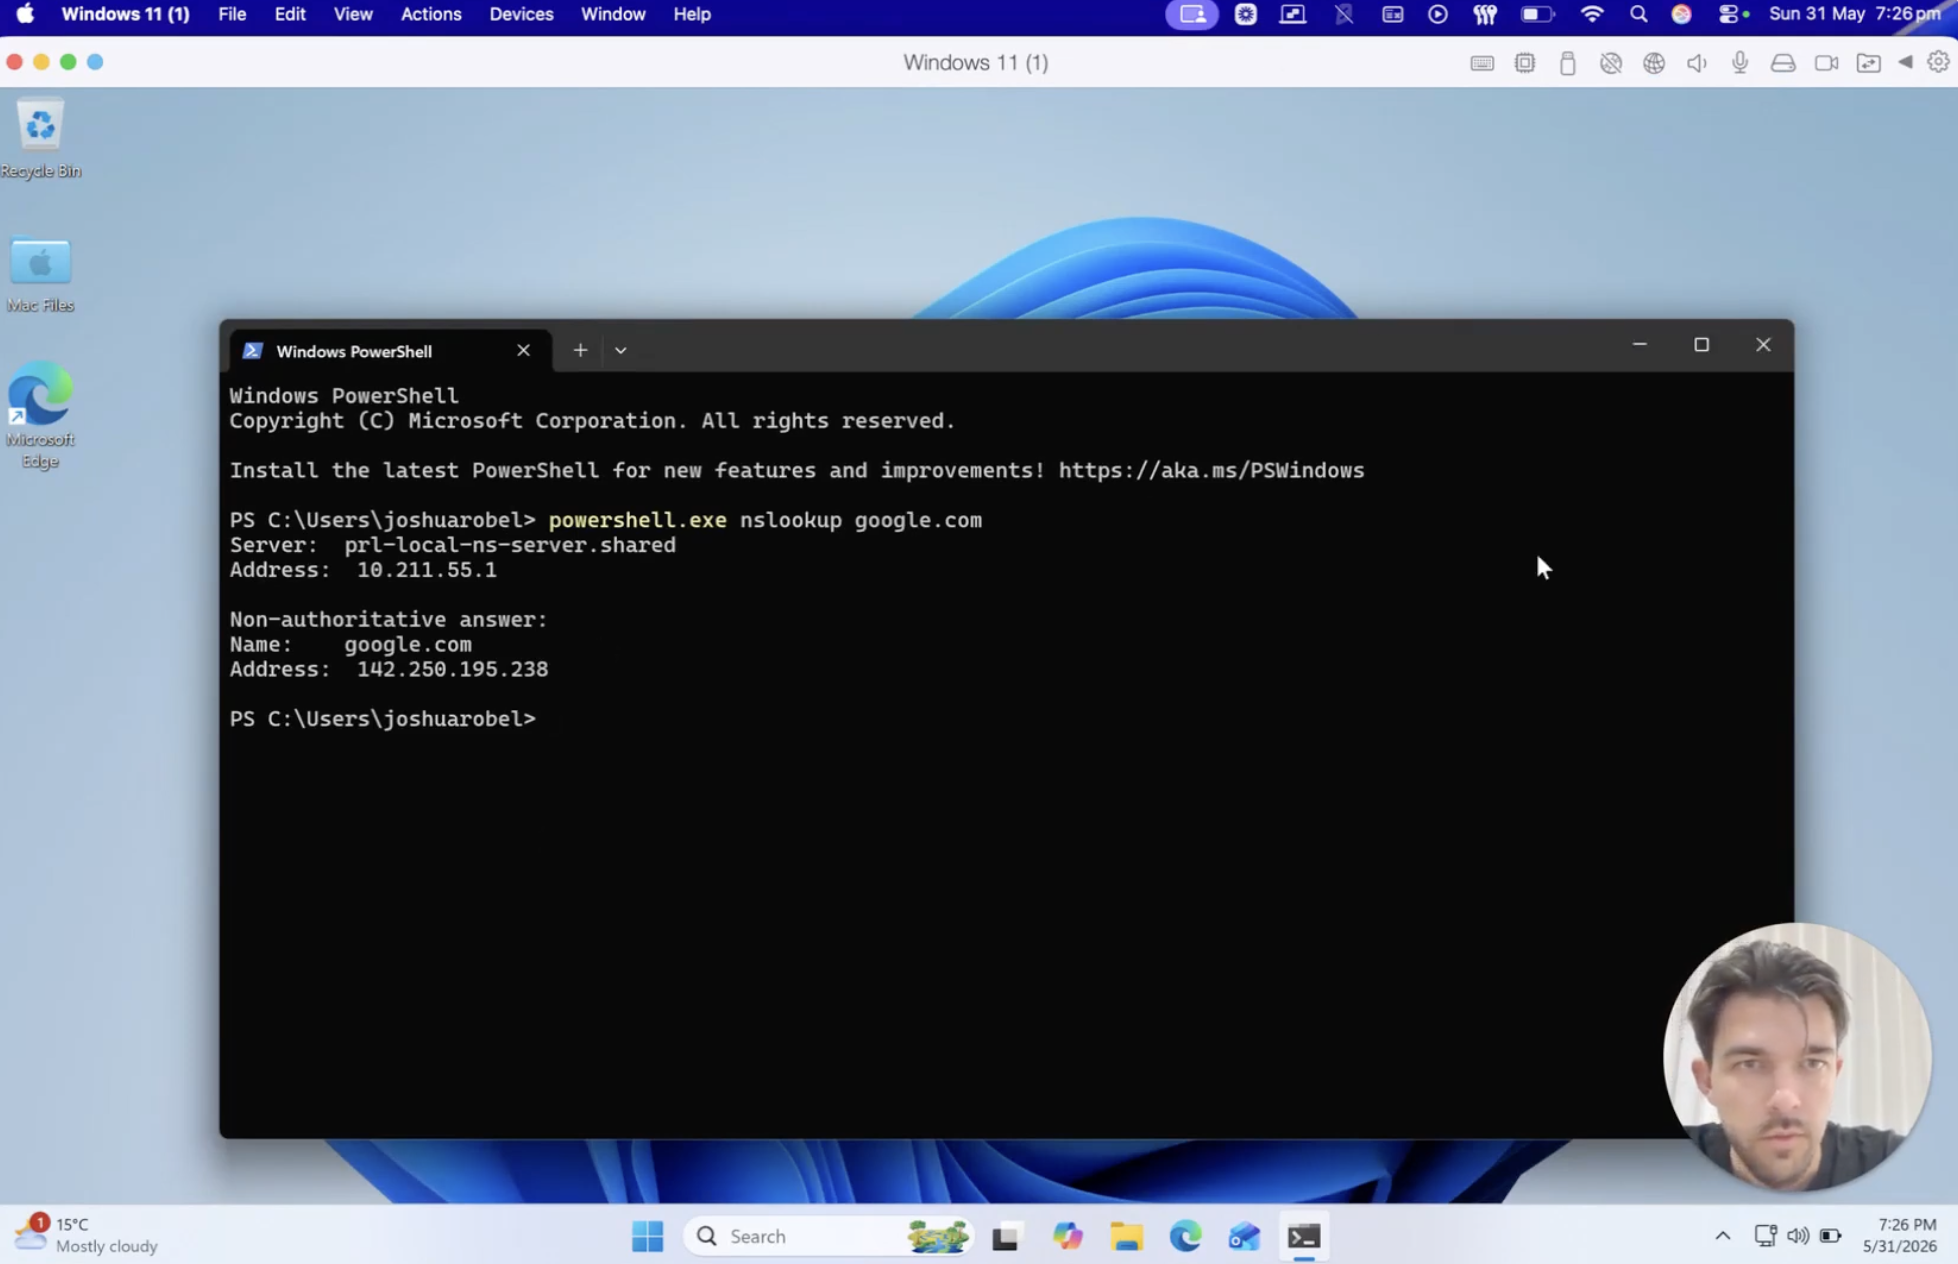Show hidden icons in the system tray
Screen dimensions: 1958x1264
[x=1723, y=1236]
